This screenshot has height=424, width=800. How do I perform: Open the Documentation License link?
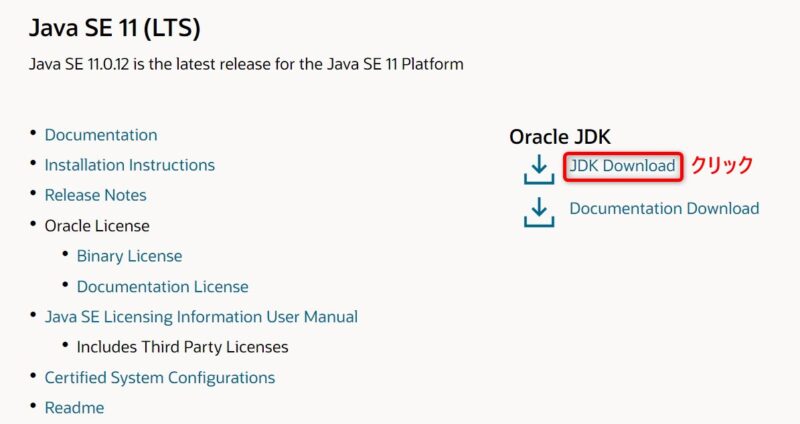click(x=163, y=286)
